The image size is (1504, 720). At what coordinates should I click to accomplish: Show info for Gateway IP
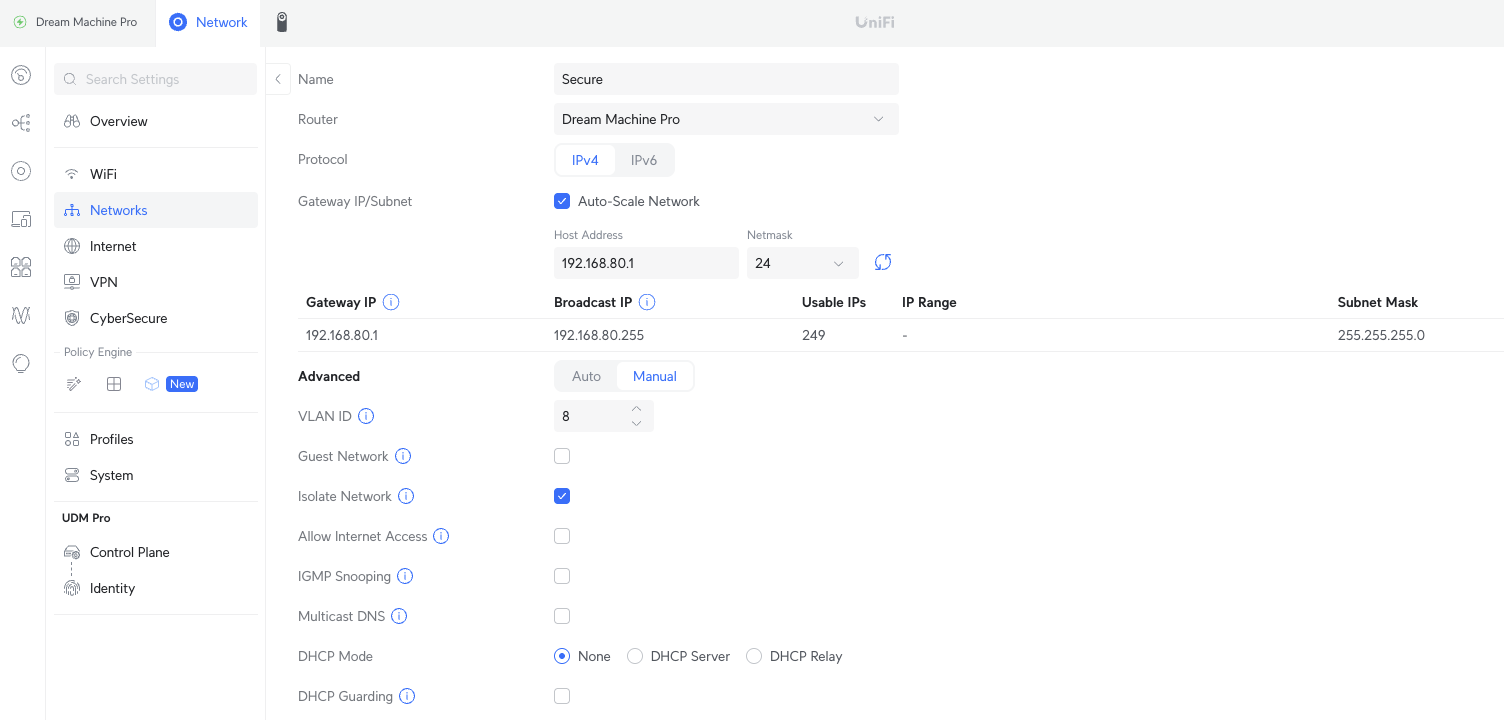click(x=392, y=302)
